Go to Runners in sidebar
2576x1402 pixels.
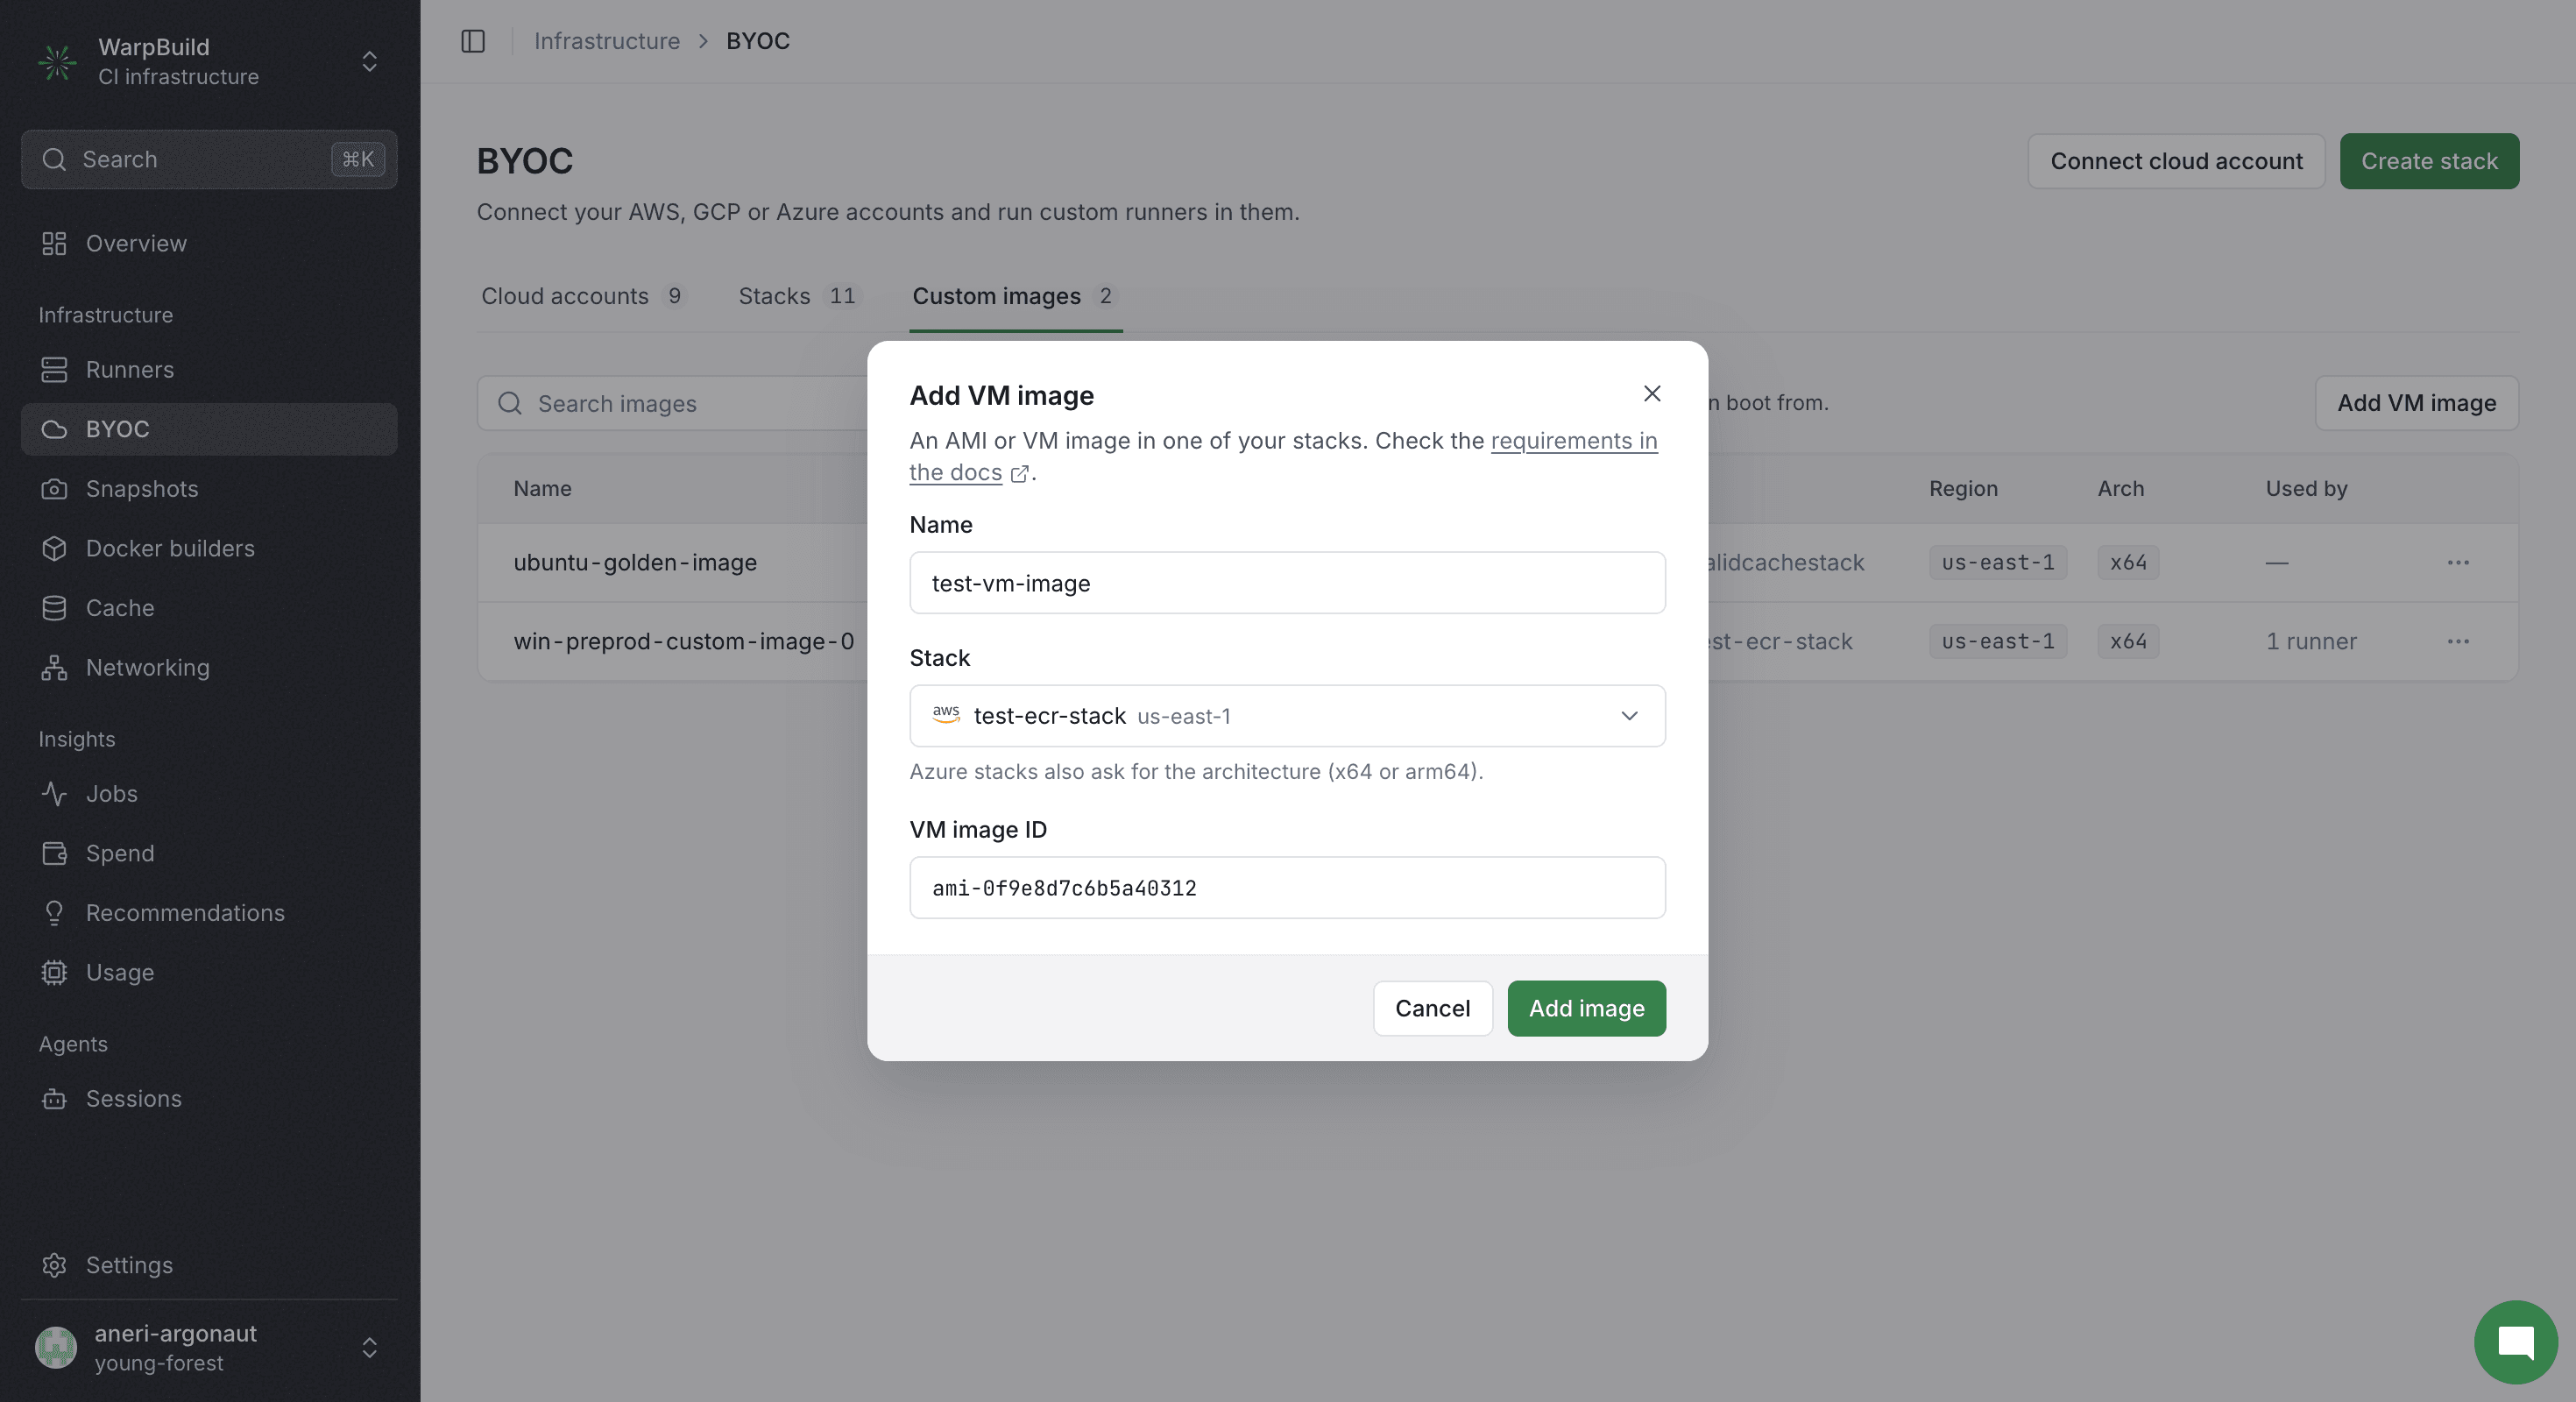(209, 369)
